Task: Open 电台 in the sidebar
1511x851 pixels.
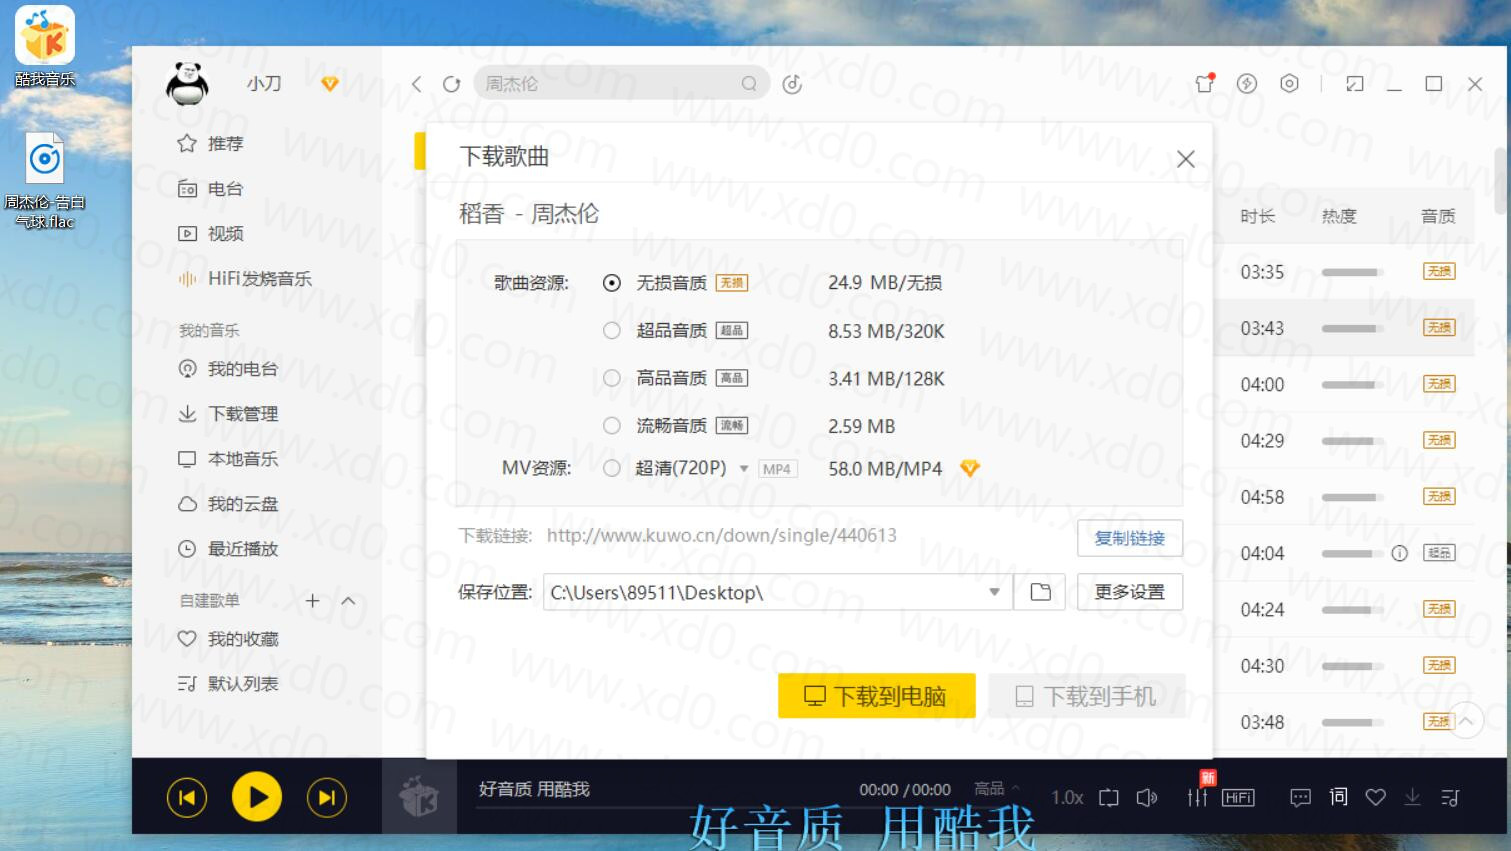Action: 210,189
